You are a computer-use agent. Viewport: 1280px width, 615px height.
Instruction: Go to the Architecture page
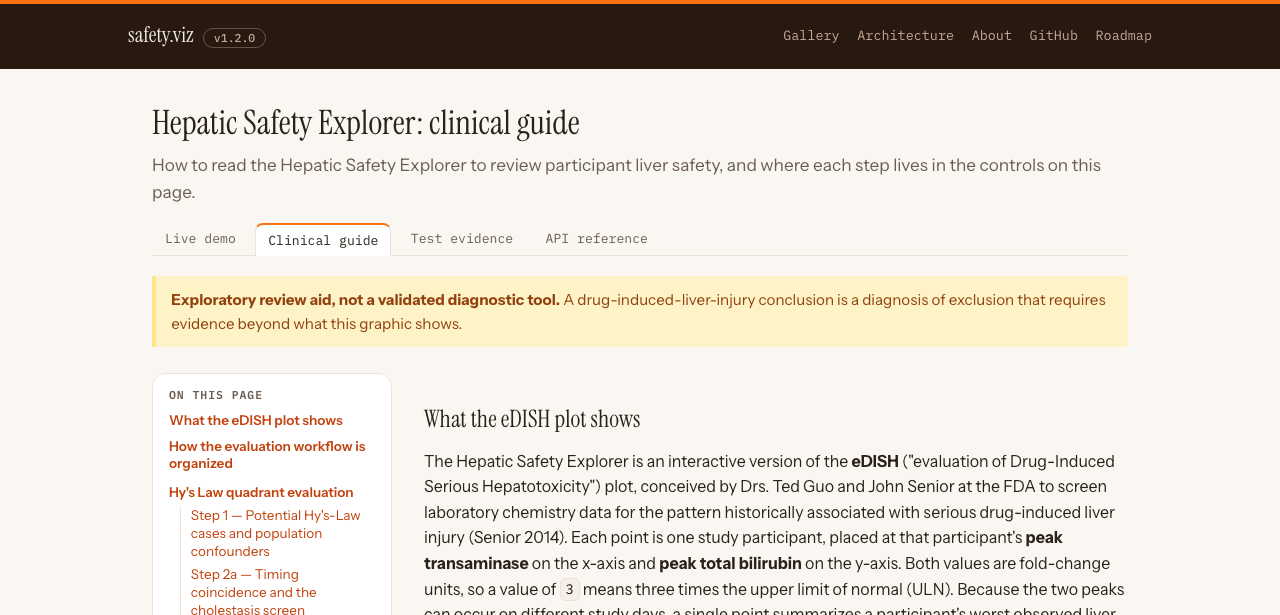click(x=905, y=35)
